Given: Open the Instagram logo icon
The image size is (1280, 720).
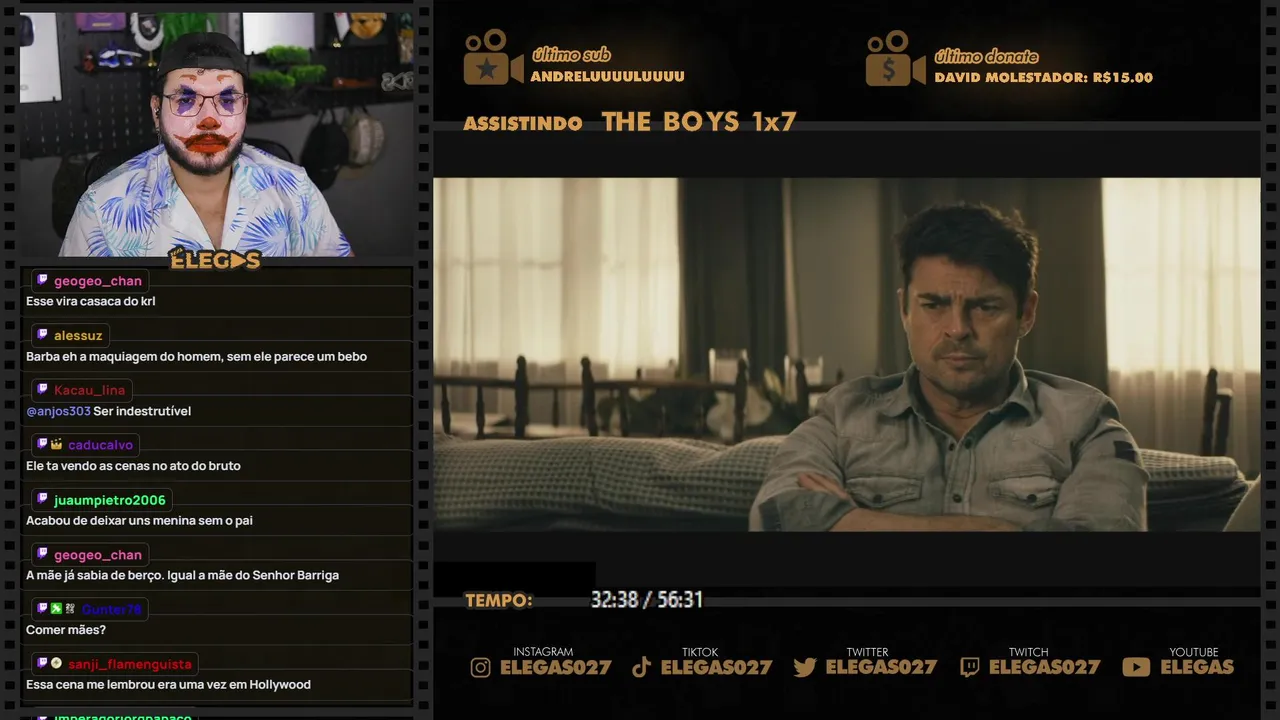Looking at the screenshot, I should pyautogui.click(x=481, y=667).
